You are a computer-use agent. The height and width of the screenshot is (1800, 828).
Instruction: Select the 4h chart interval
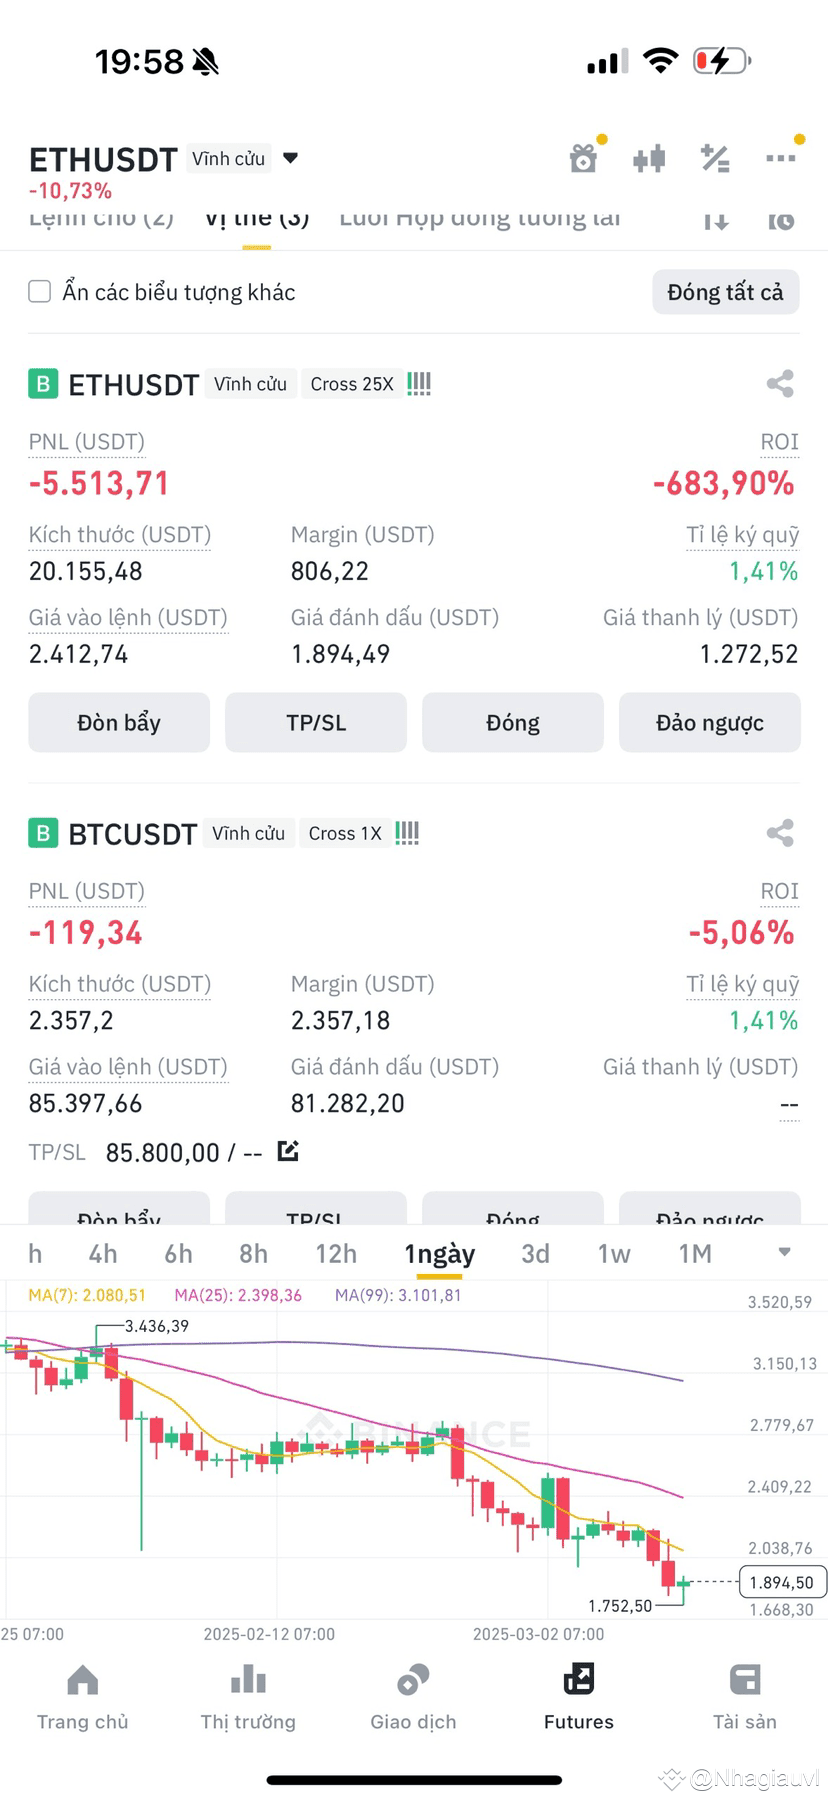(x=103, y=1254)
